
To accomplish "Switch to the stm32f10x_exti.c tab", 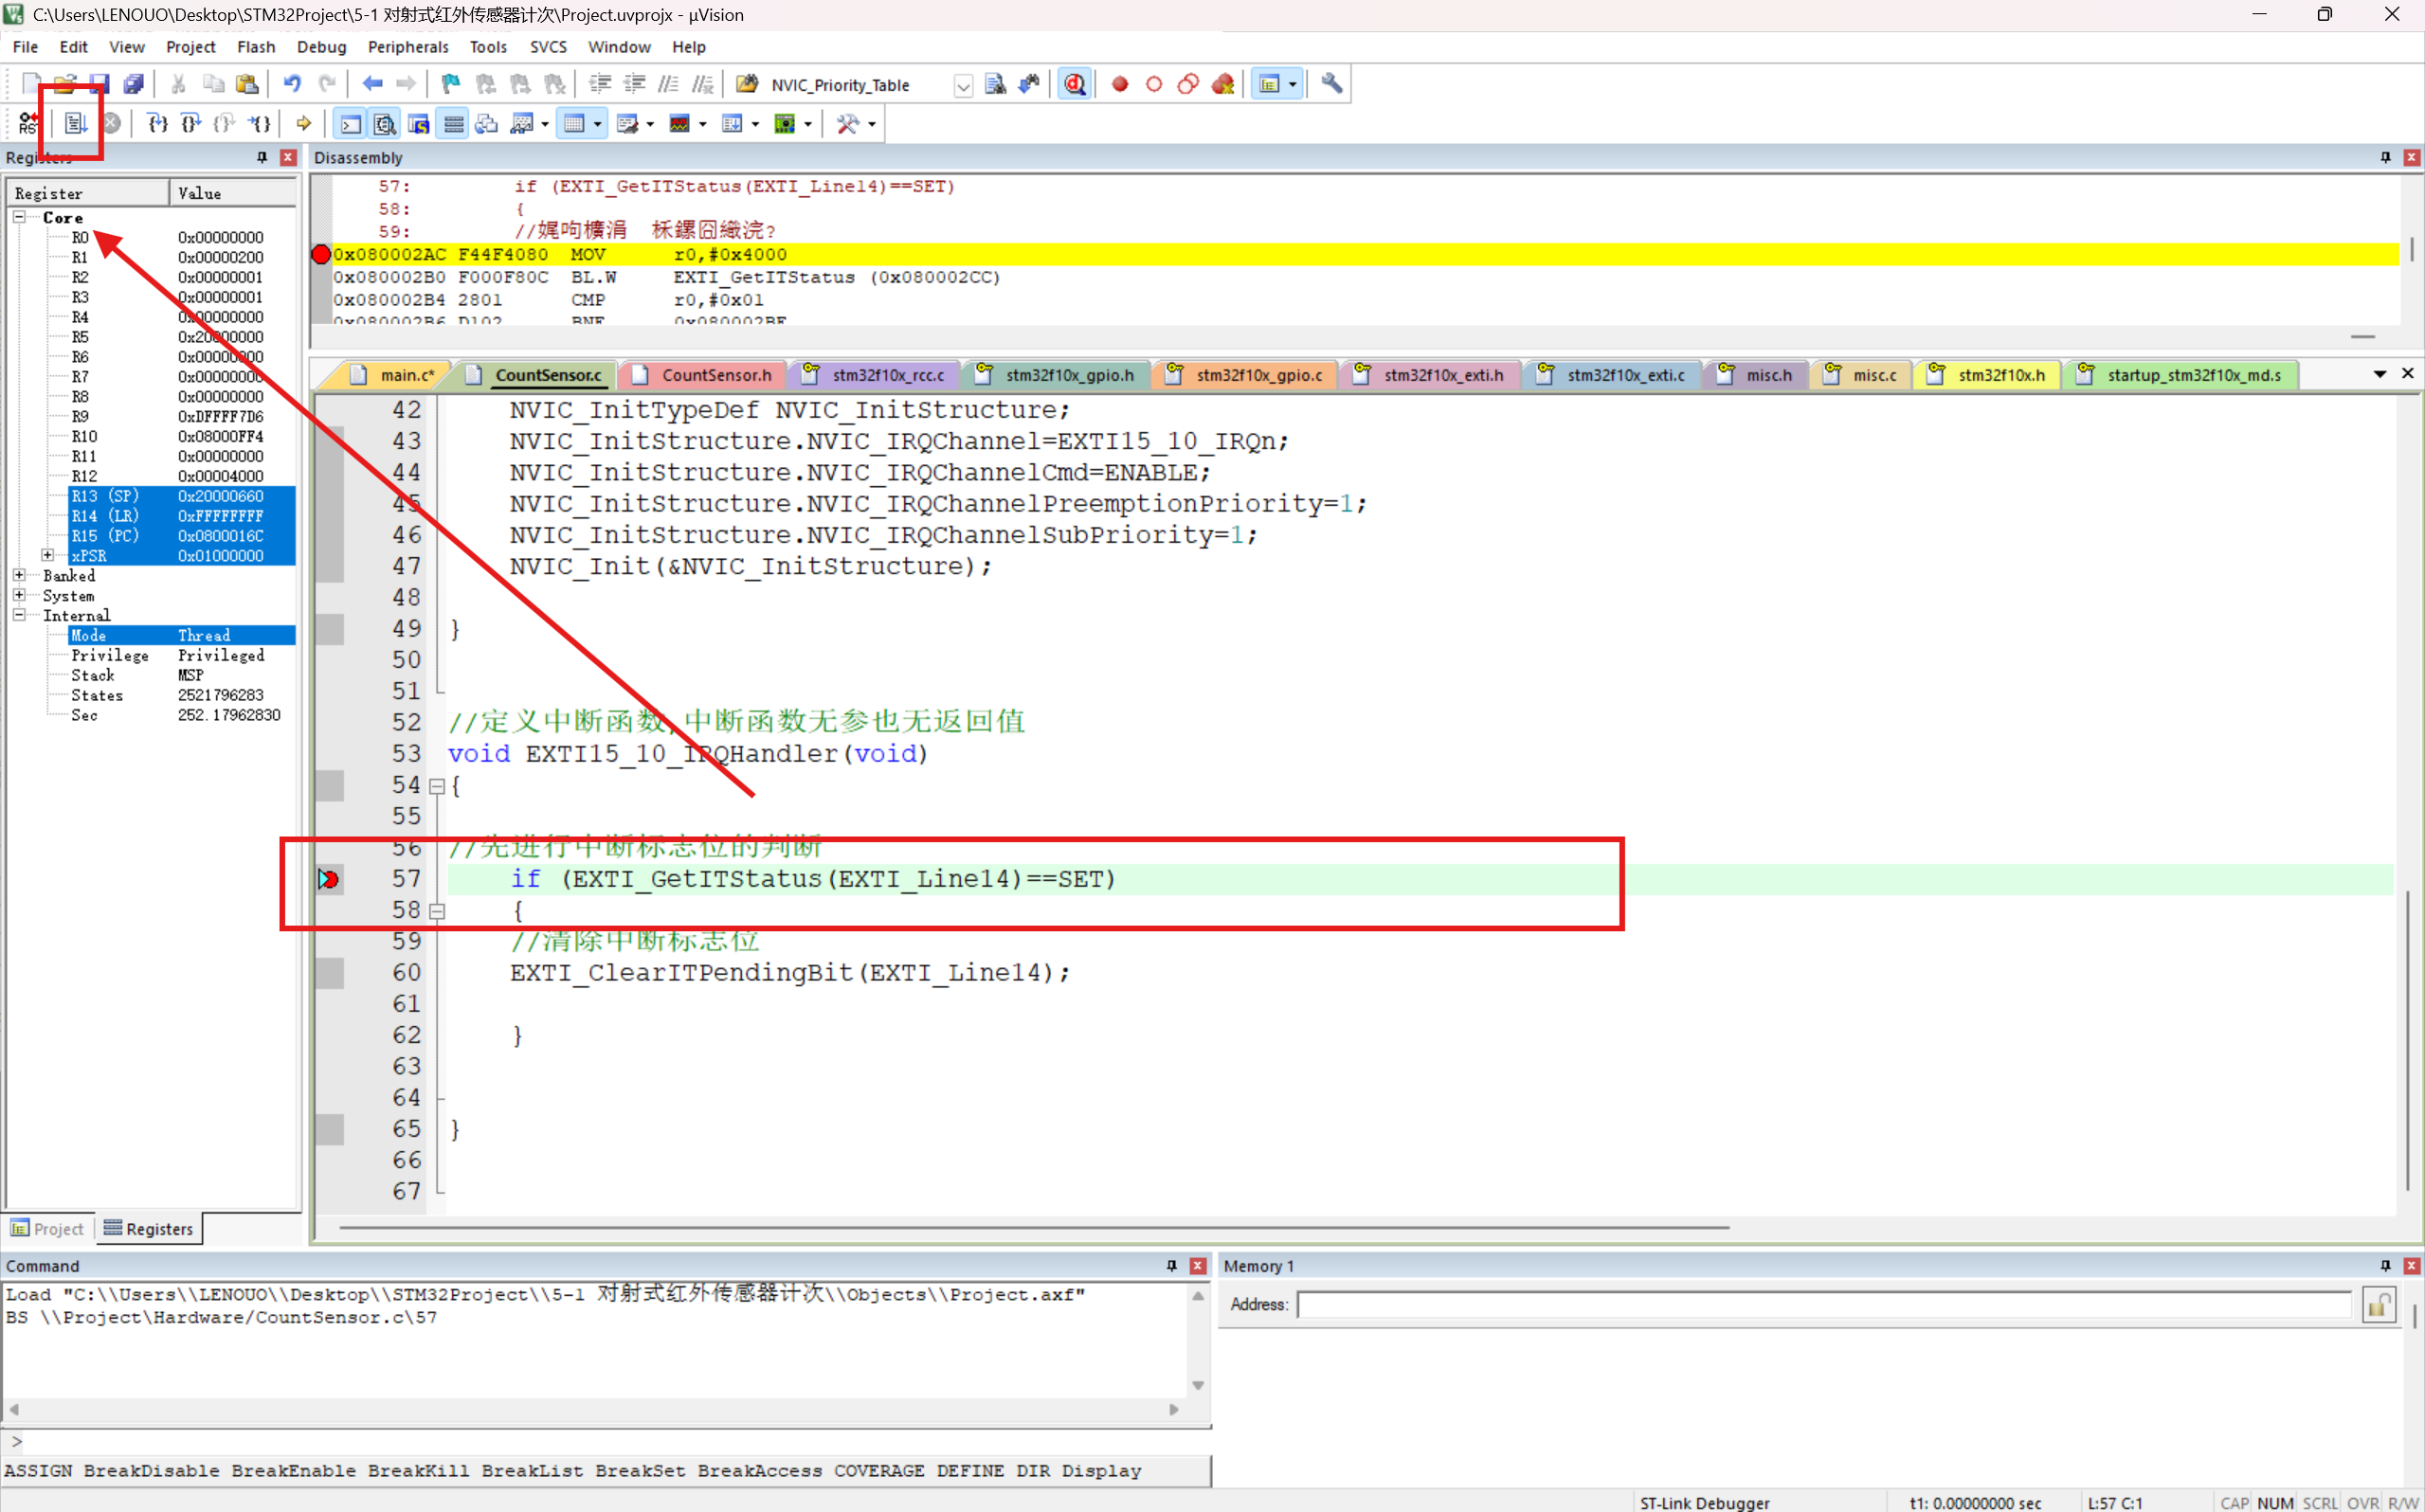I will coord(1614,375).
